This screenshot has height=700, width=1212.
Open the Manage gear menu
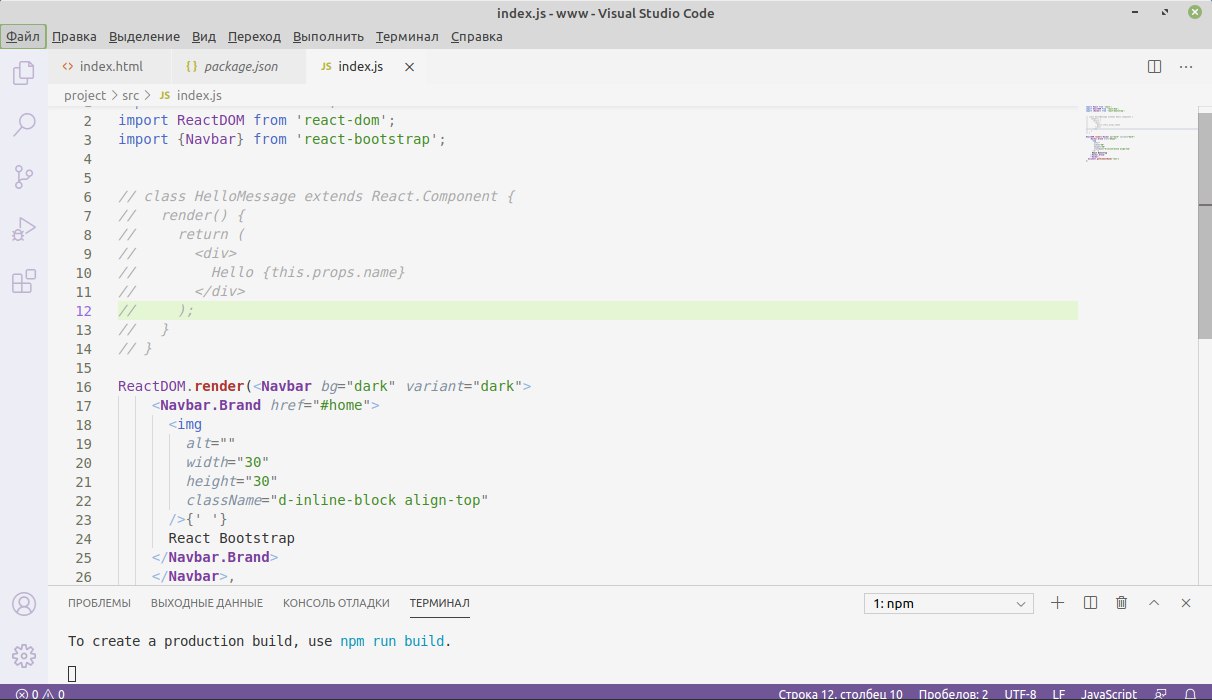[x=23, y=656]
